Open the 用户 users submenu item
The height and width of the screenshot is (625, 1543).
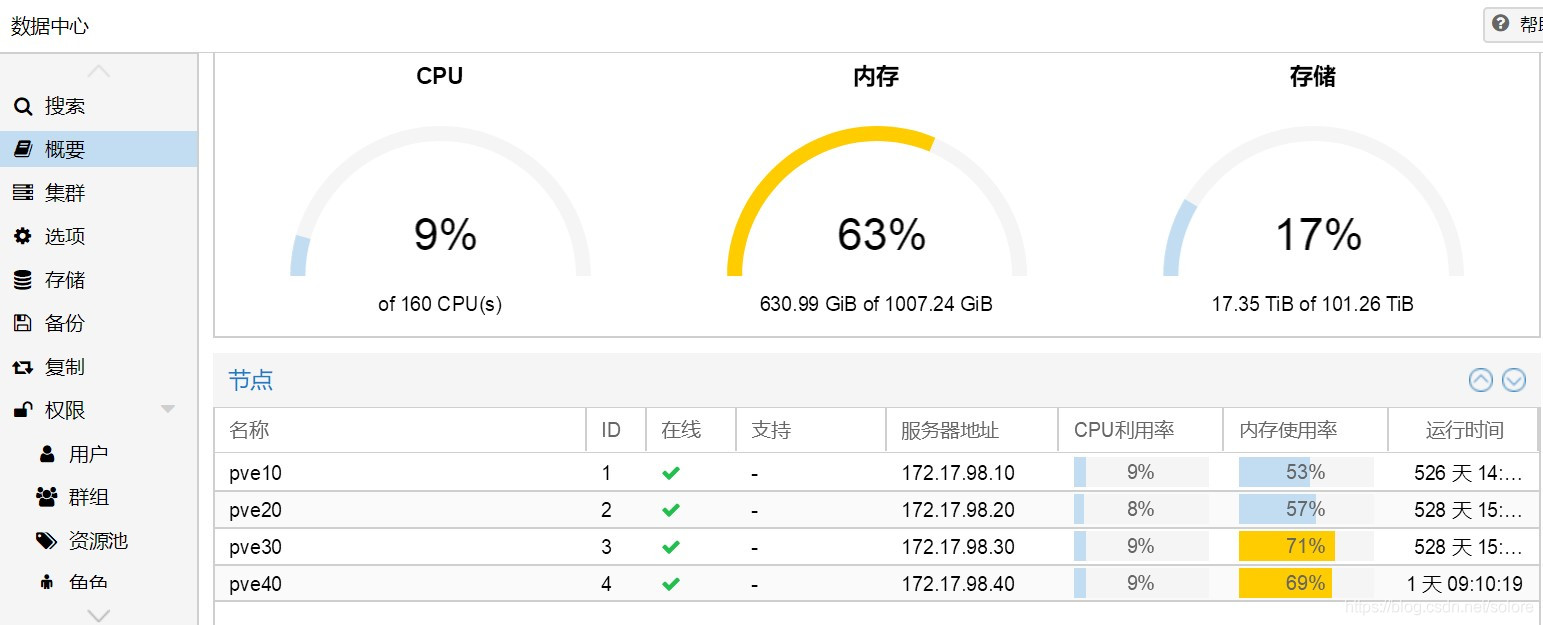(x=98, y=454)
